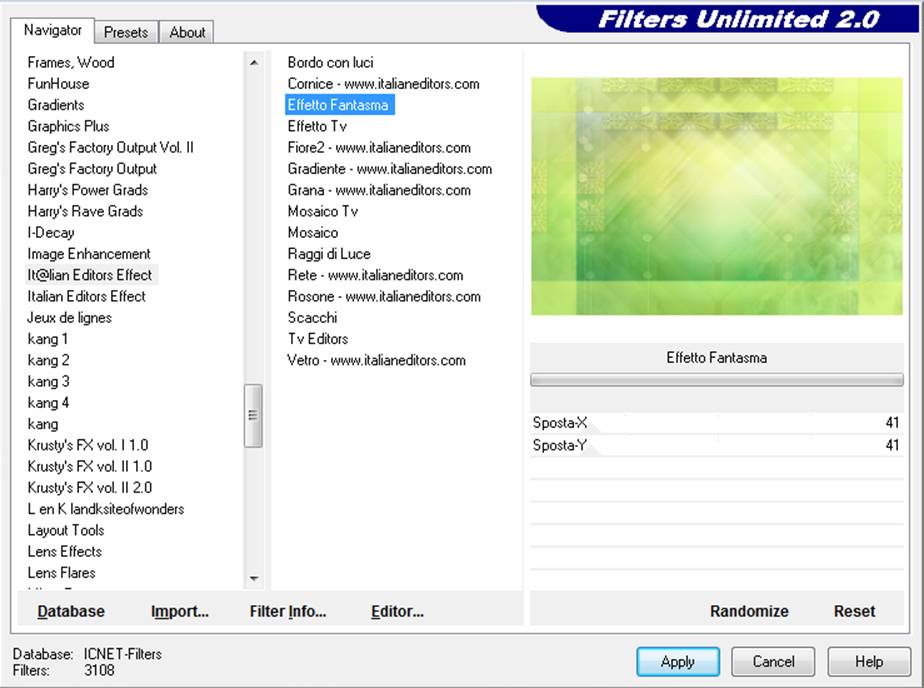
Task: Open Filter Info... dialog
Action: coord(288,611)
